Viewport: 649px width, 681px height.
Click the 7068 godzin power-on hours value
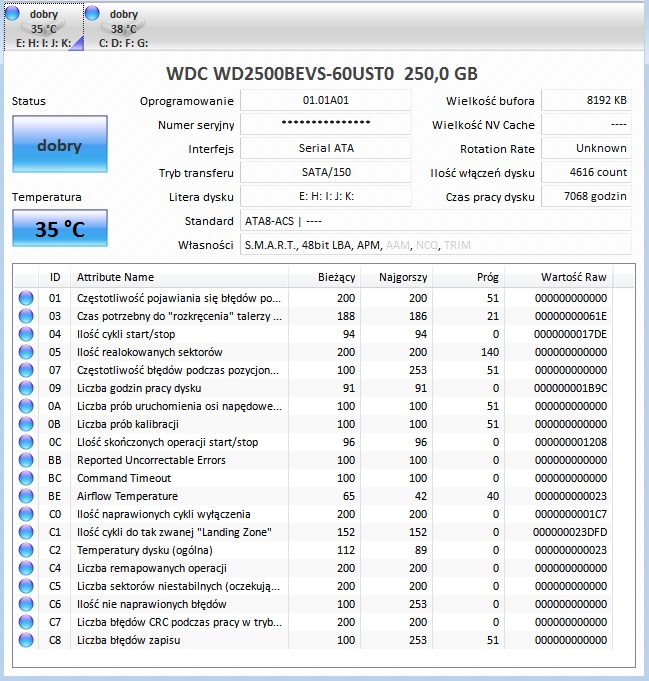586,196
